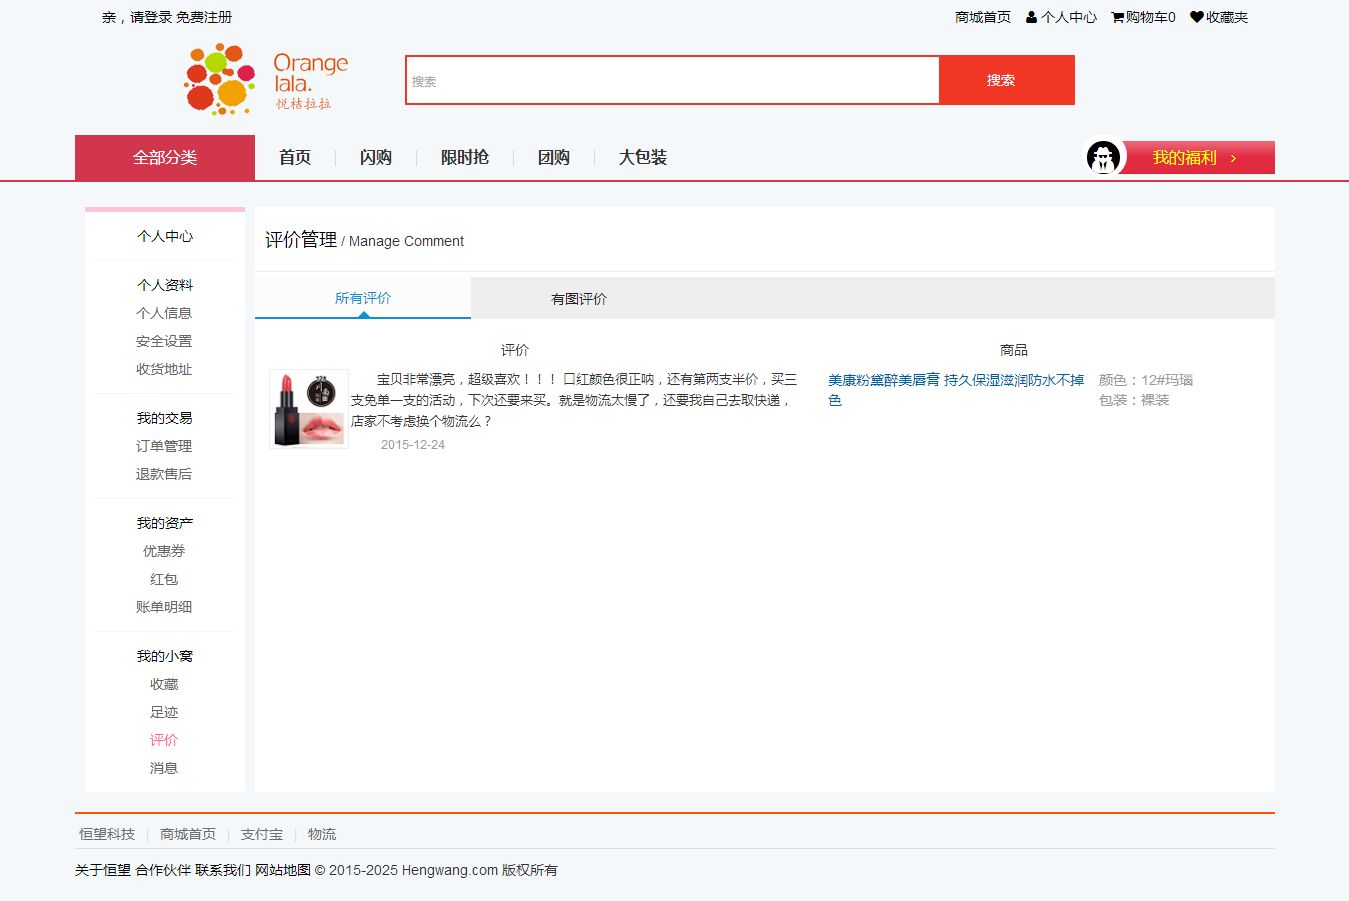Screen dimensions: 1349x901
Task: Open 个人信息 in the sidebar
Action: [164, 313]
